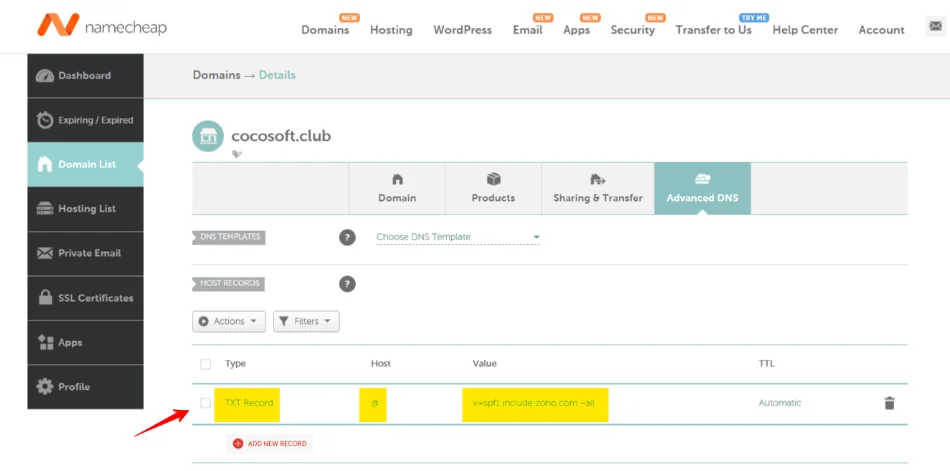Open Profile in the sidebar

[85, 387]
